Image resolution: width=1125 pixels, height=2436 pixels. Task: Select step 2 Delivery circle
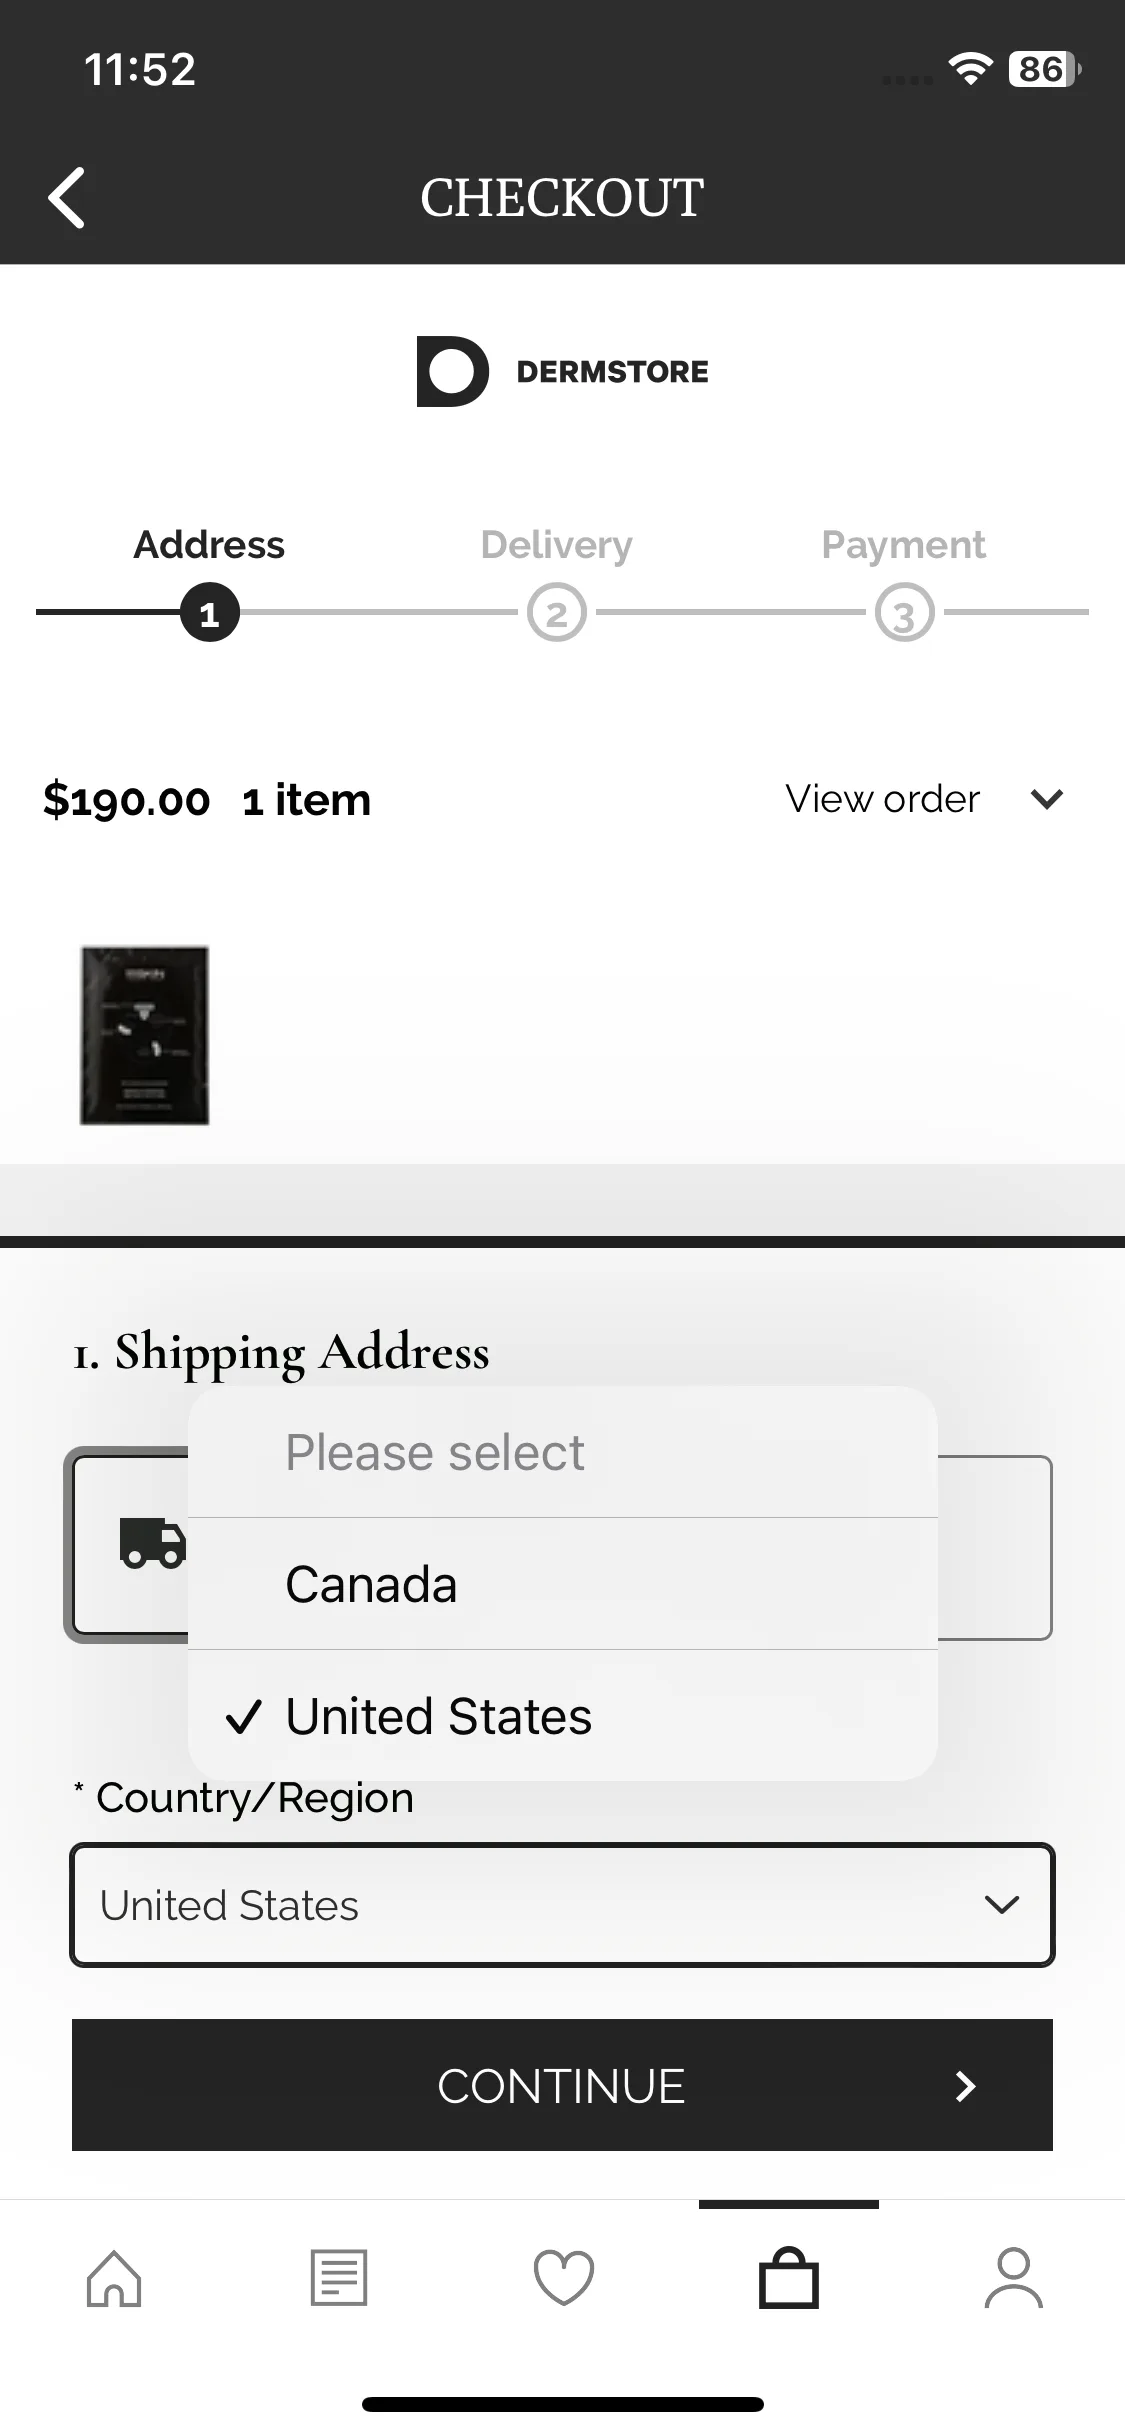tap(557, 612)
